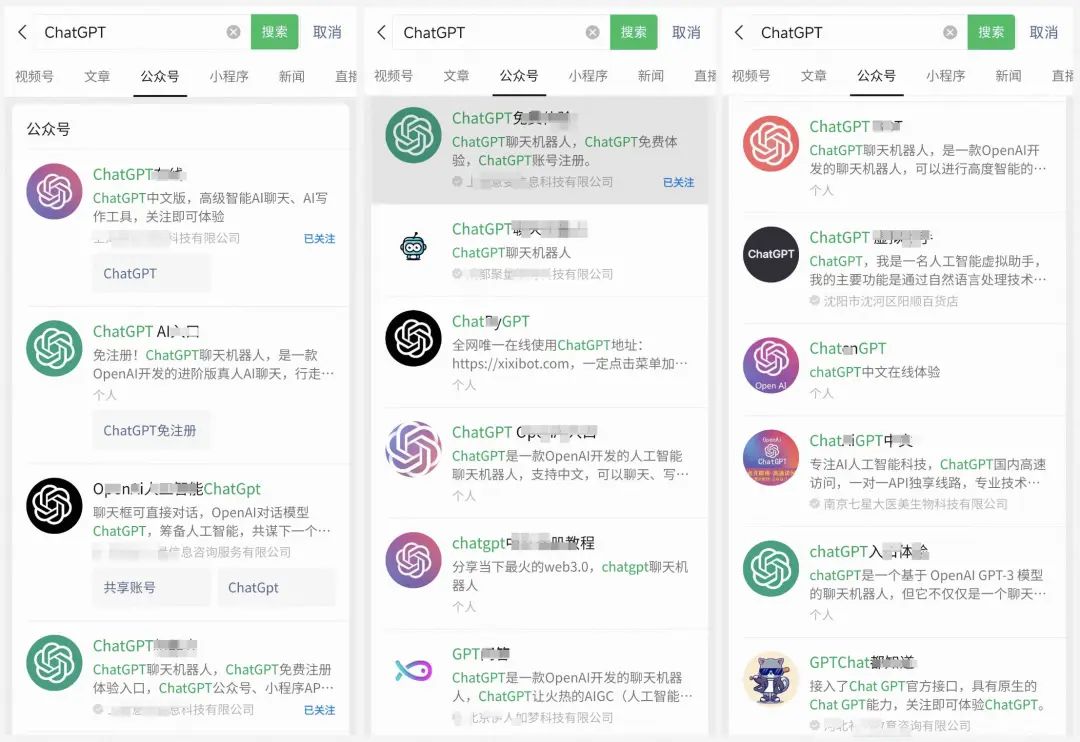1080x742 pixels.
Task: Switch to 视频号 tab in the right screen
Action: (751, 76)
